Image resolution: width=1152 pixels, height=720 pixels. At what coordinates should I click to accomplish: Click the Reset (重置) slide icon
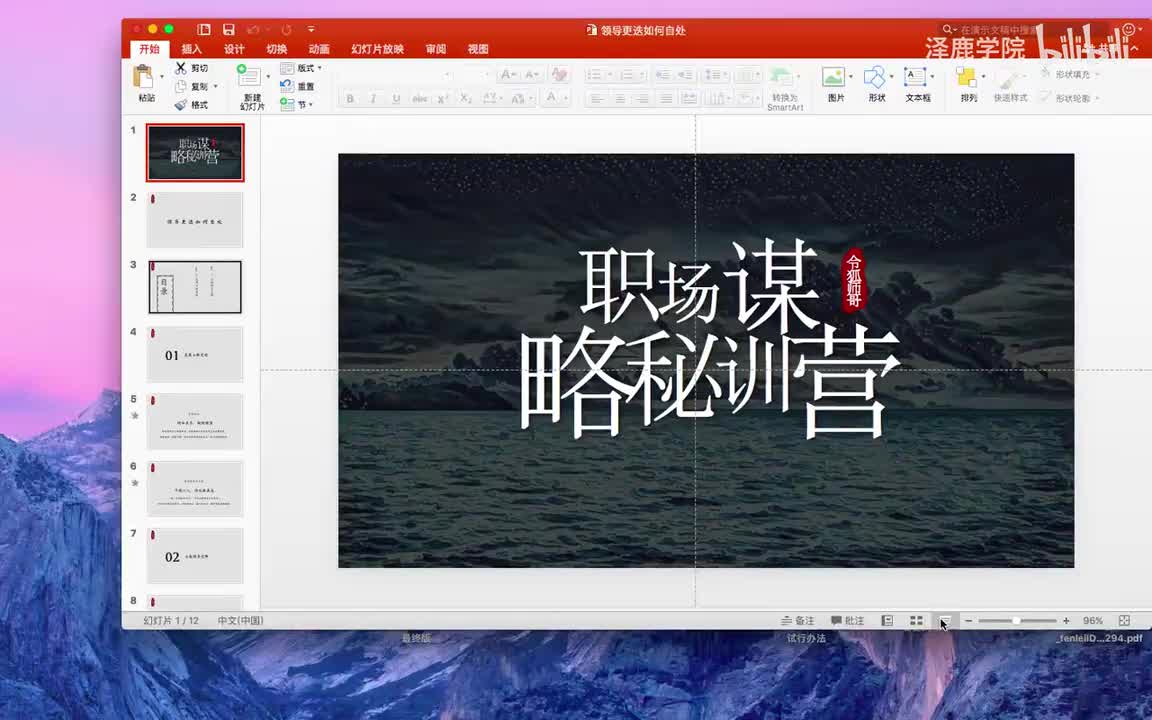tap(287, 86)
